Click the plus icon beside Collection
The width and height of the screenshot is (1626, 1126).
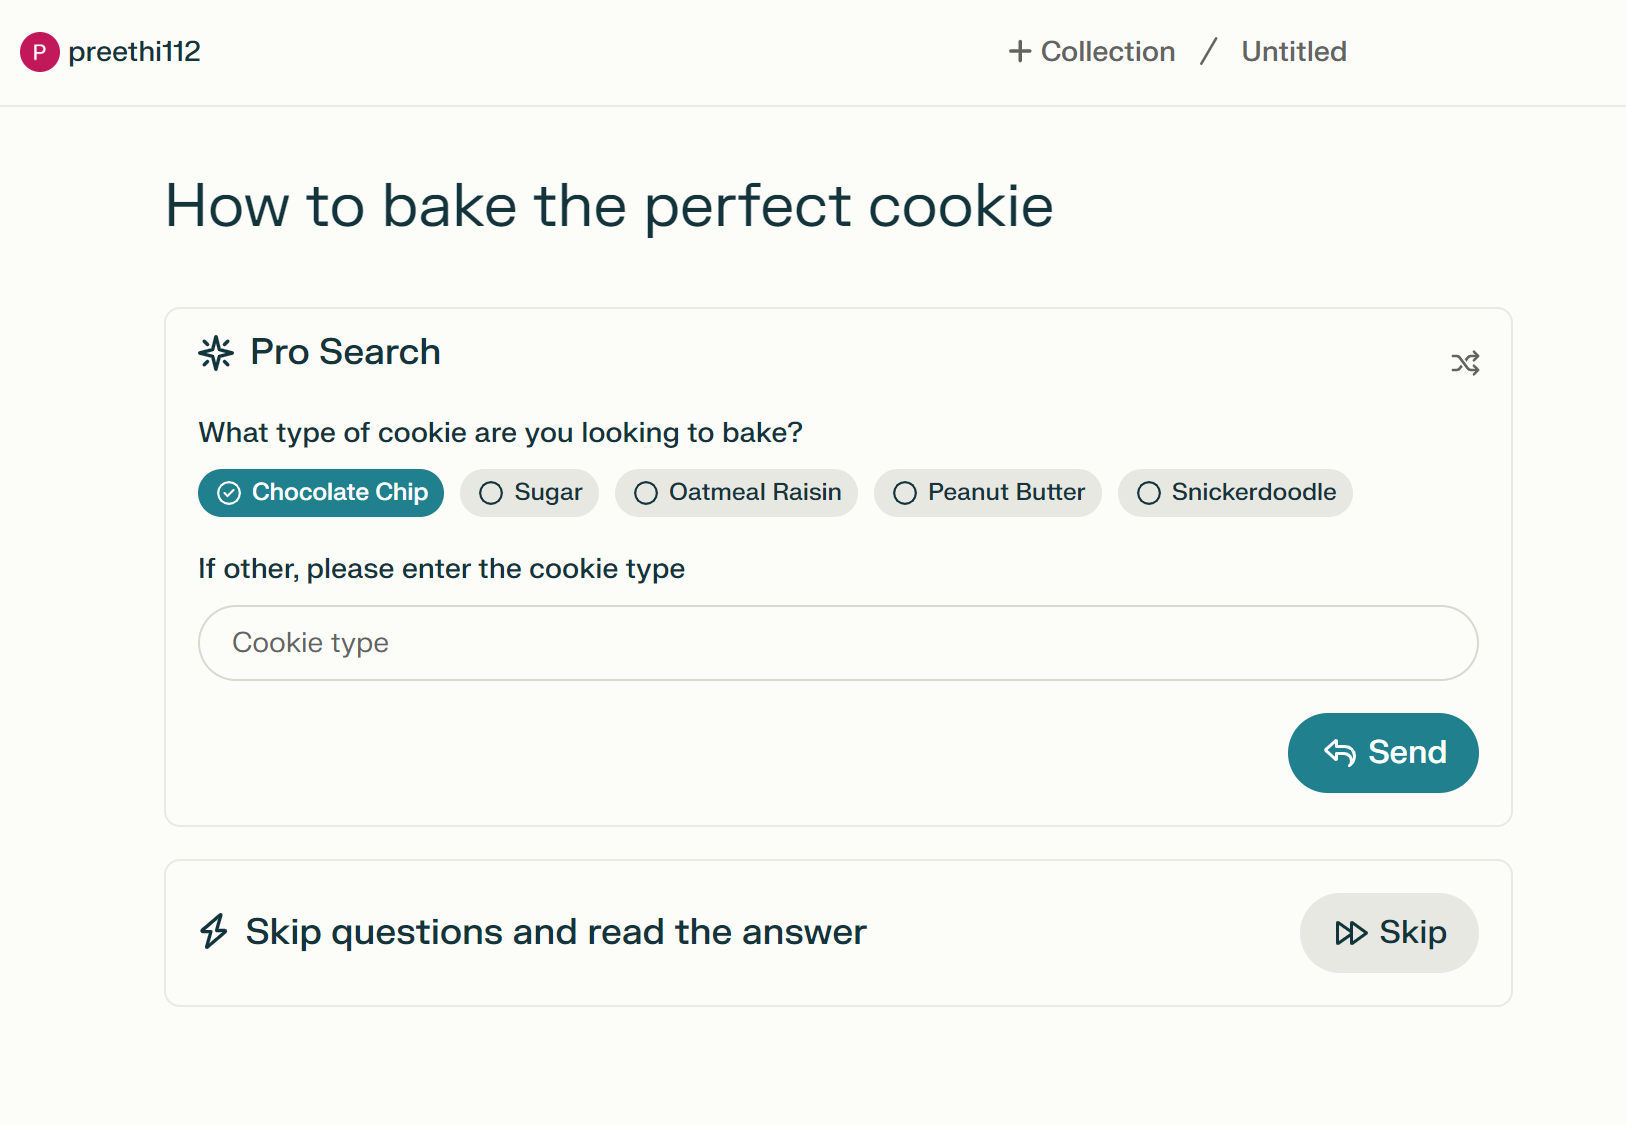point(1019,52)
